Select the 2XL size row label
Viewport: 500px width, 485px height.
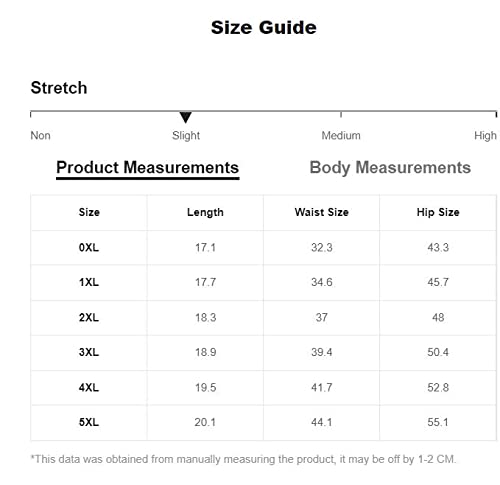[x=89, y=317]
